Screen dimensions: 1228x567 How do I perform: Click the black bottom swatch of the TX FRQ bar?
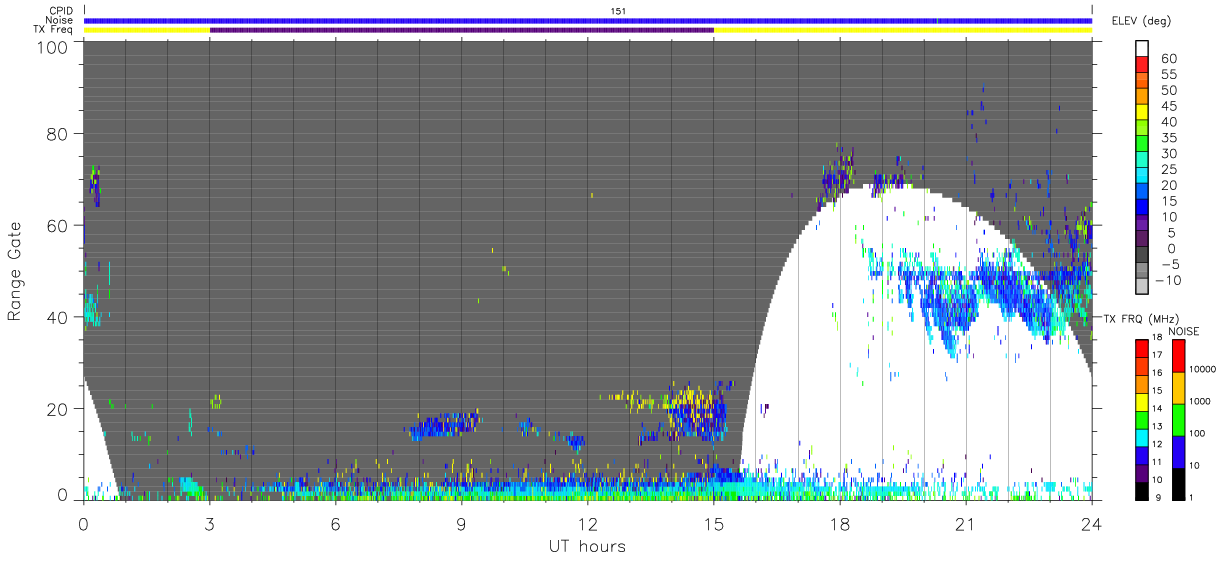click(1141, 490)
